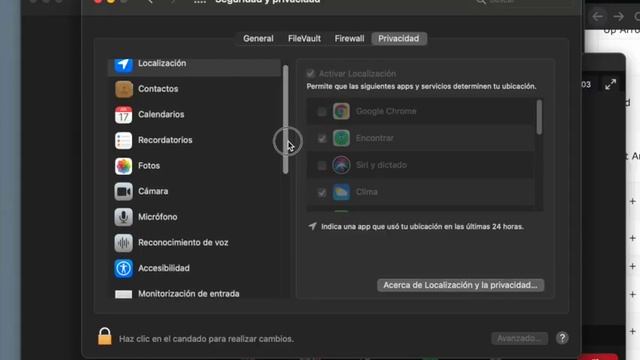Click the Avanzado button
Screen dimensions: 640x360
pos(519,338)
